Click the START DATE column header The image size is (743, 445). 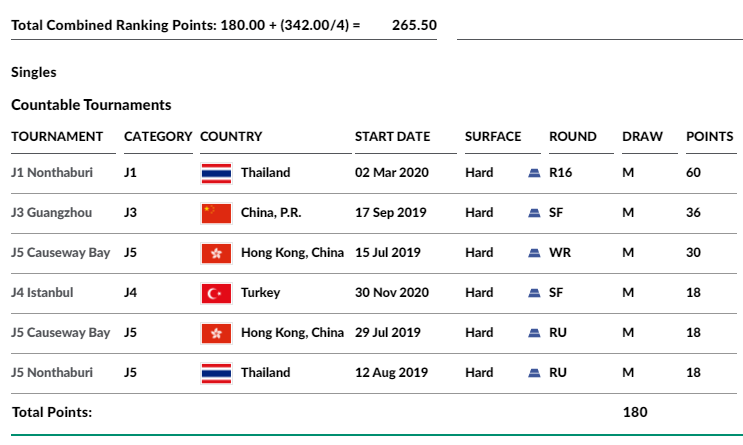(392, 136)
